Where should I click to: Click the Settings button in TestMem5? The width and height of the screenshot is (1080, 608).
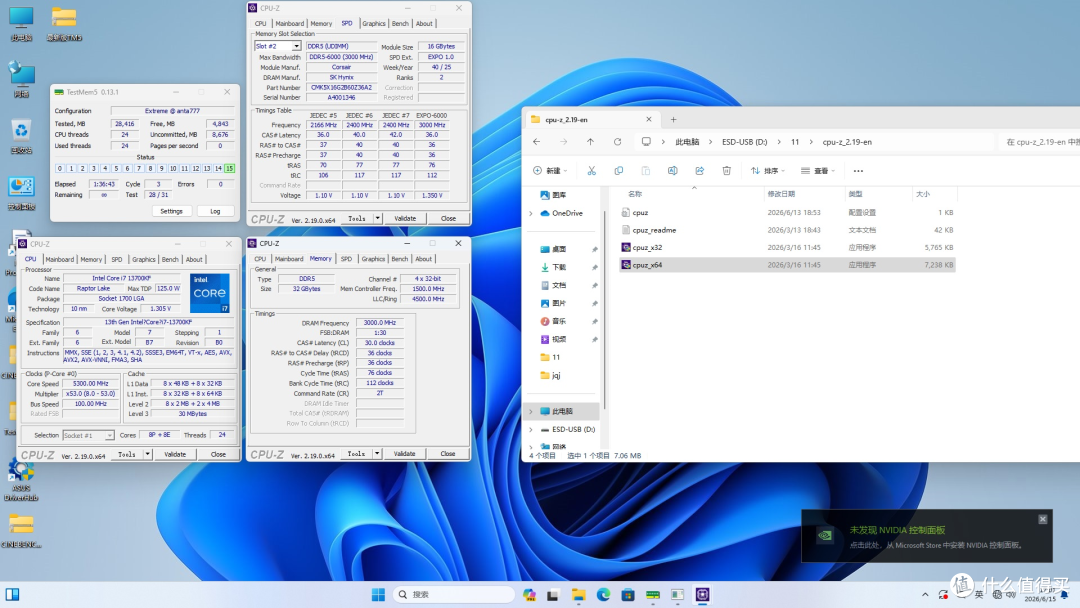[x=172, y=211]
